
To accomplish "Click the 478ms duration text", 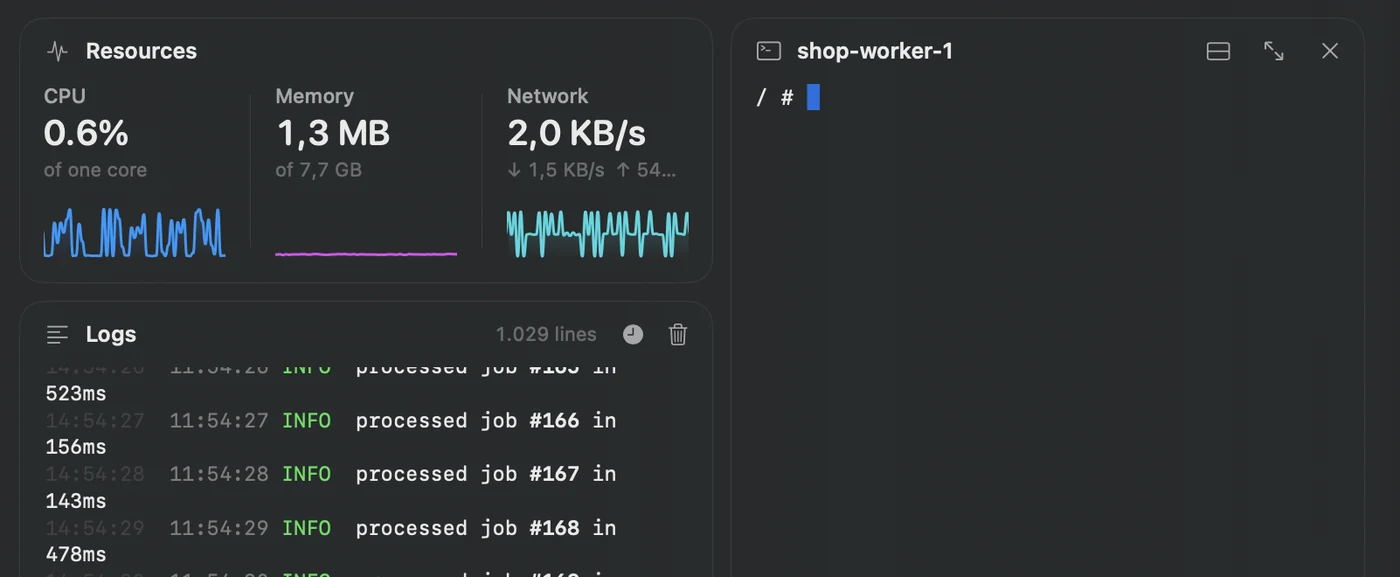I will point(76,555).
